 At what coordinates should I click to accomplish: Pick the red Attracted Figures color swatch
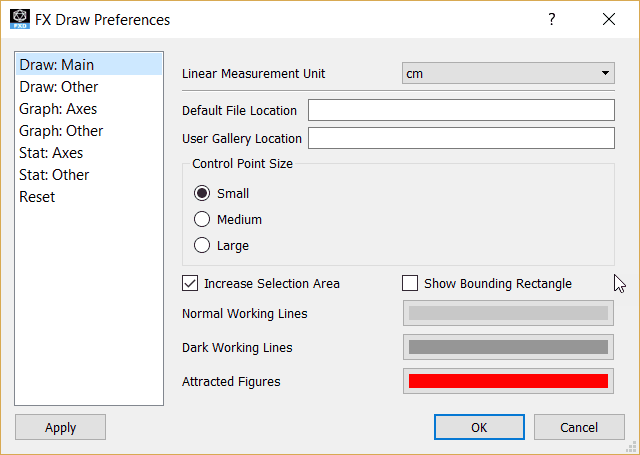coord(508,381)
